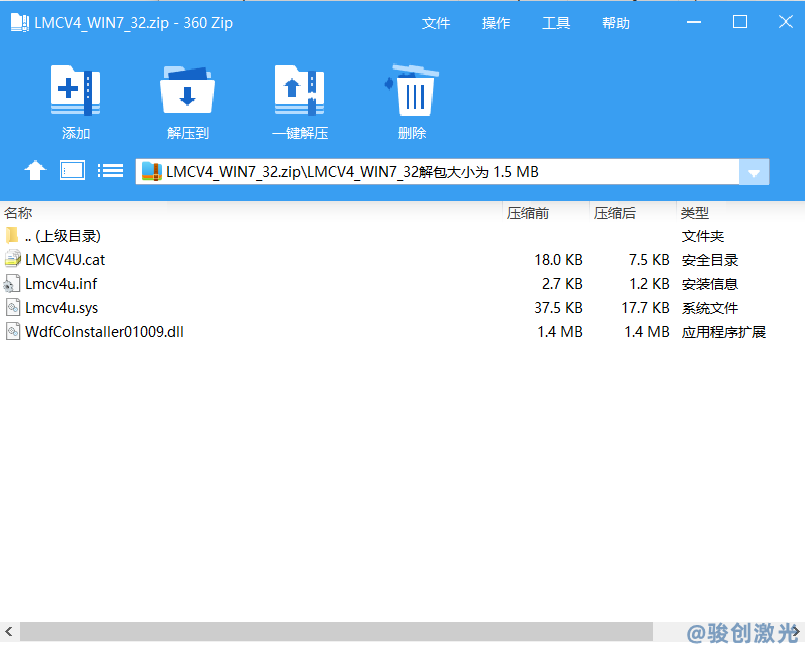The height and width of the screenshot is (647, 805).
Task: Click the 一键解压 one-click extract icon
Action: (x=299, y=90)
